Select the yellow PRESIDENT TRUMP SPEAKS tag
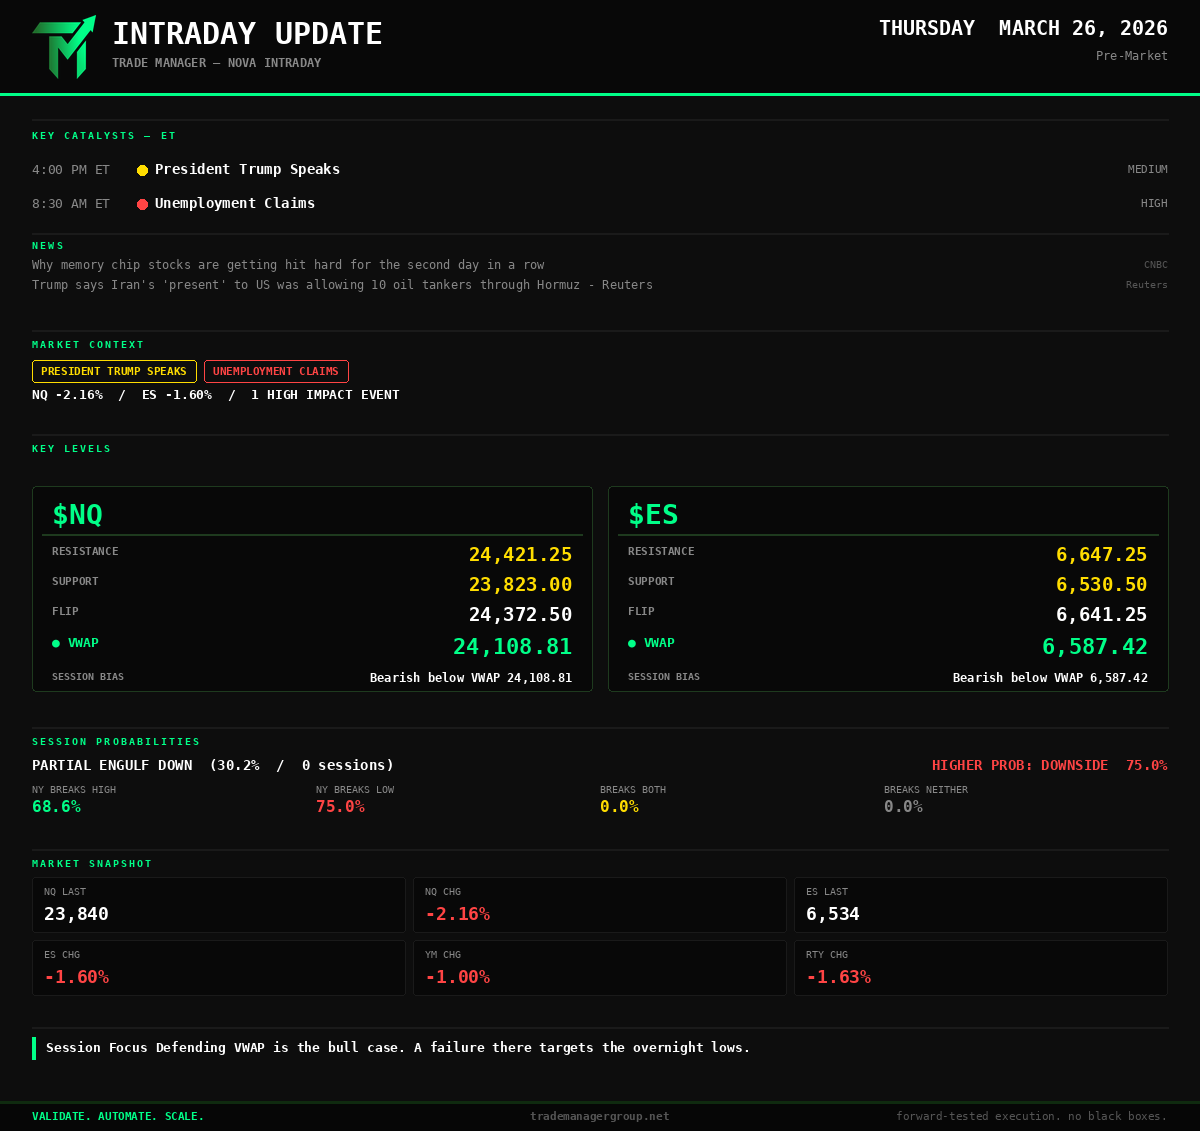This screenshot has height=1131, width=1200. [114, 371]
